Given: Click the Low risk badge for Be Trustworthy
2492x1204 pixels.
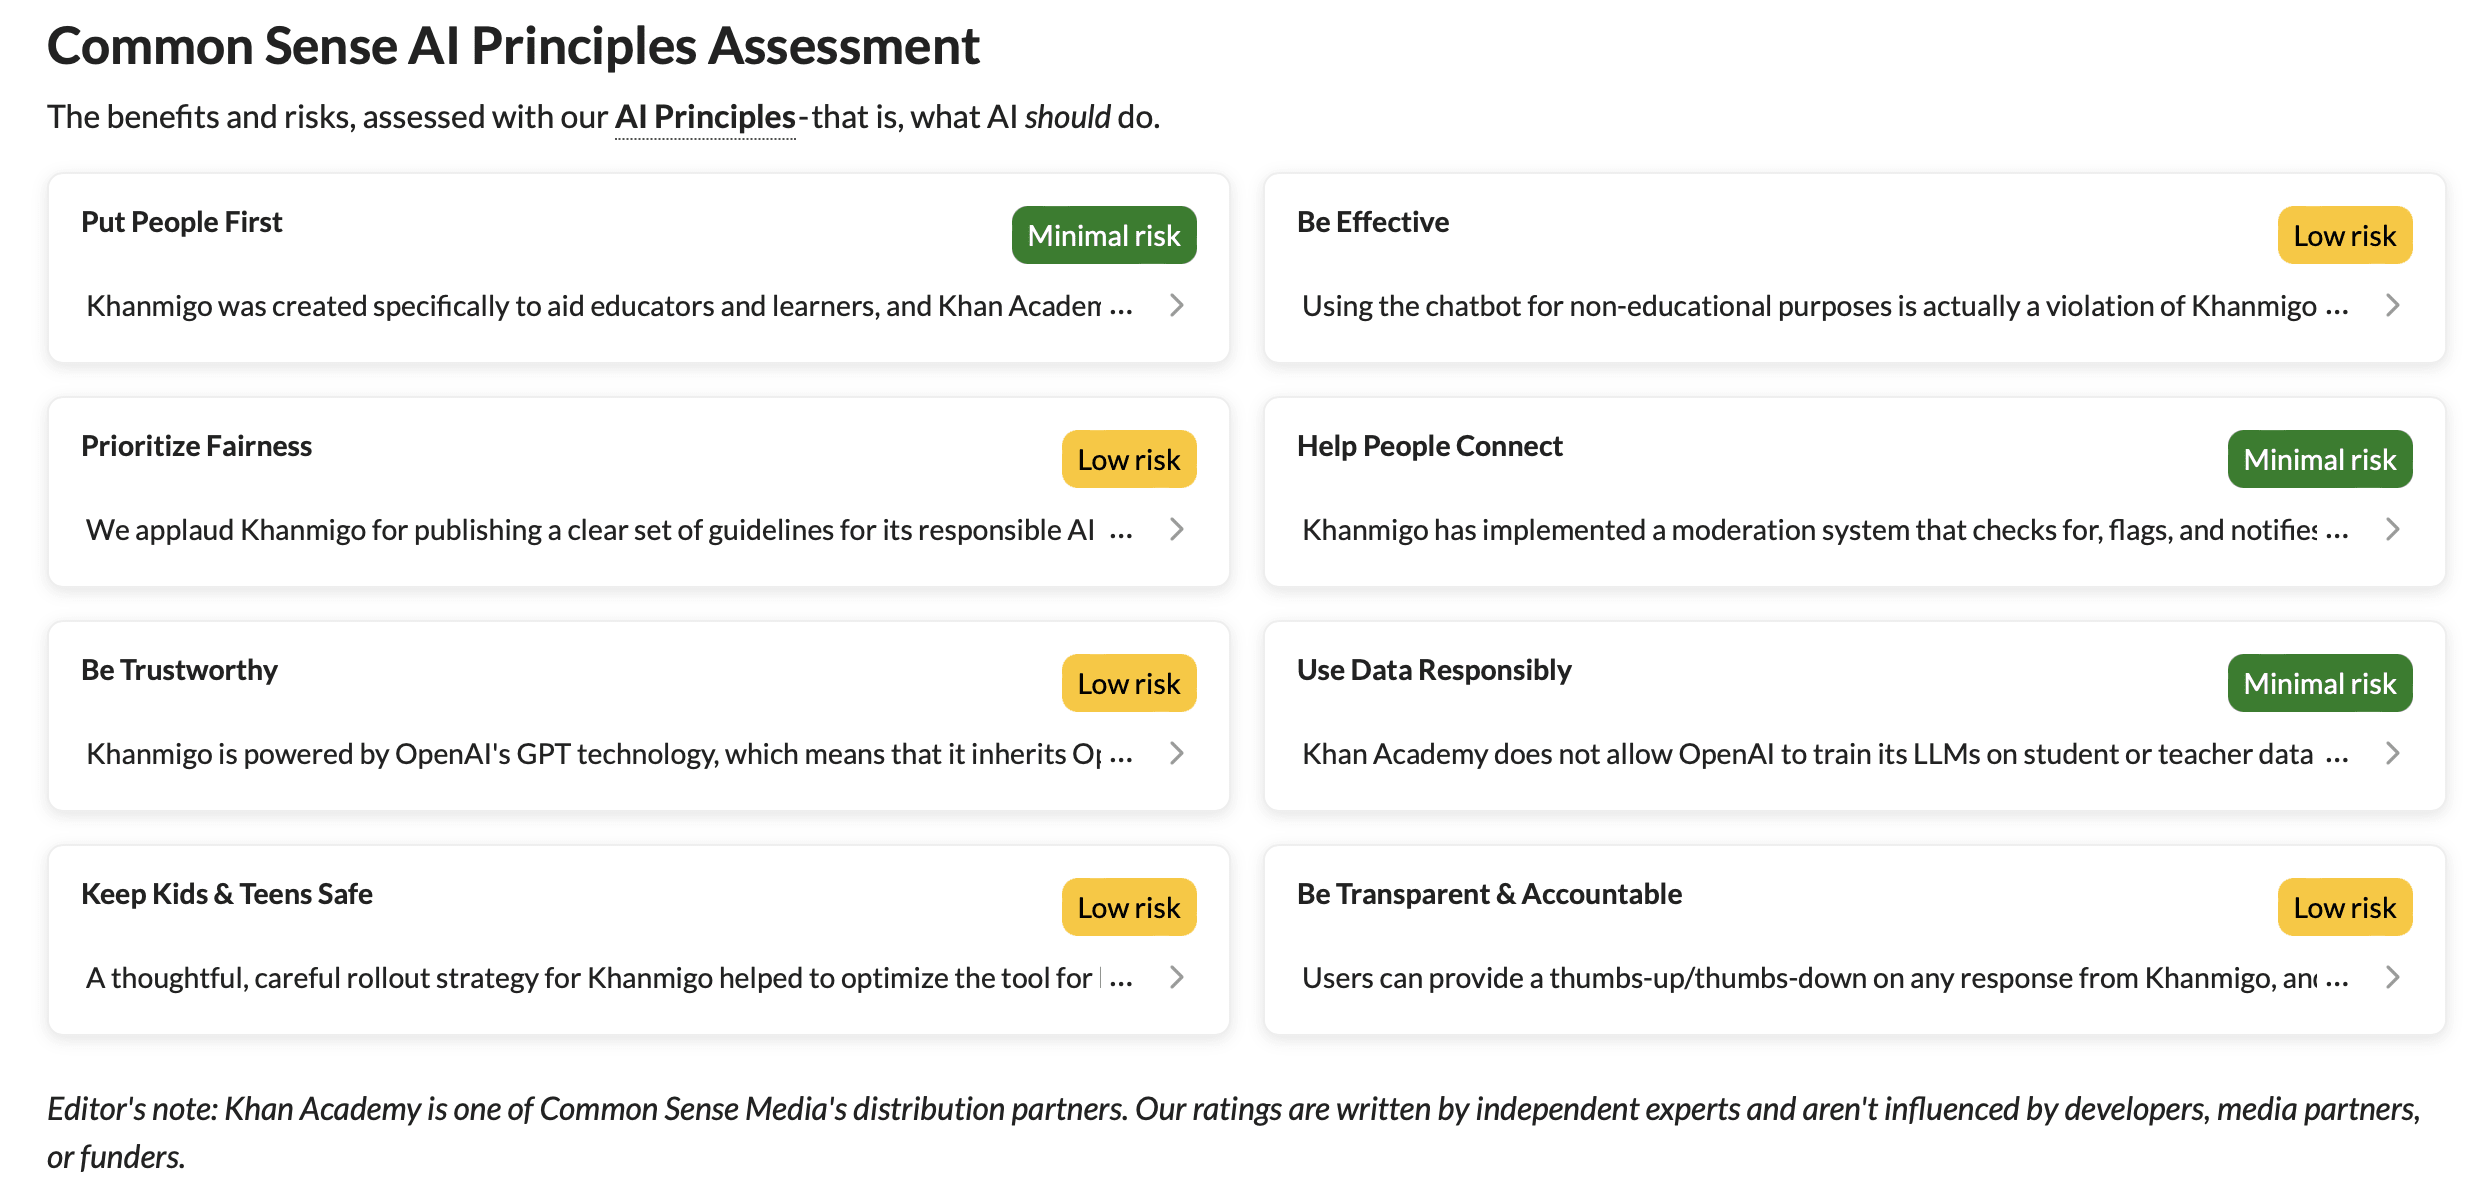Looking at the screenshot, I should 1128,683.
